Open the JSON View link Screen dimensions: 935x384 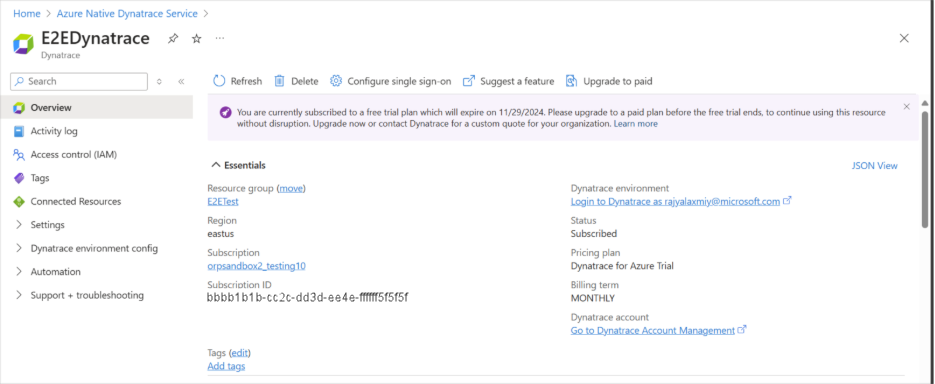[875, 166]
